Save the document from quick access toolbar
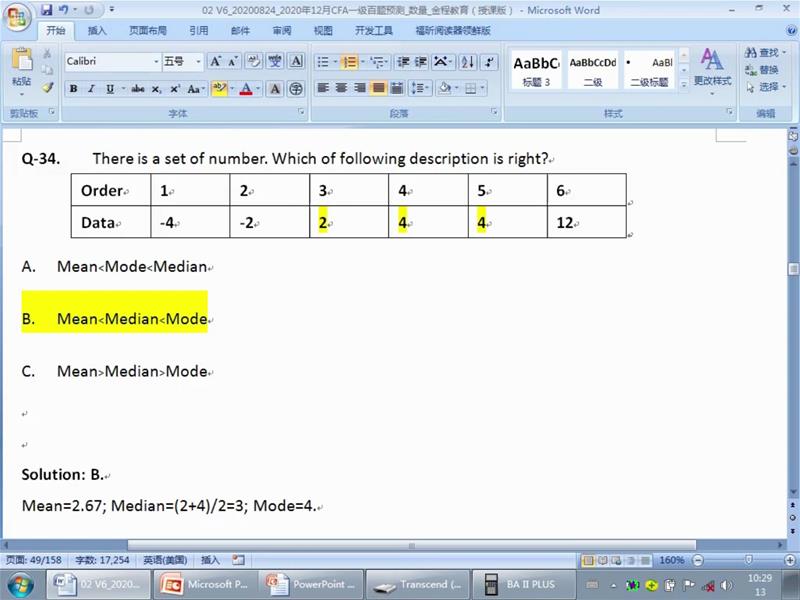 click(47, 10)
